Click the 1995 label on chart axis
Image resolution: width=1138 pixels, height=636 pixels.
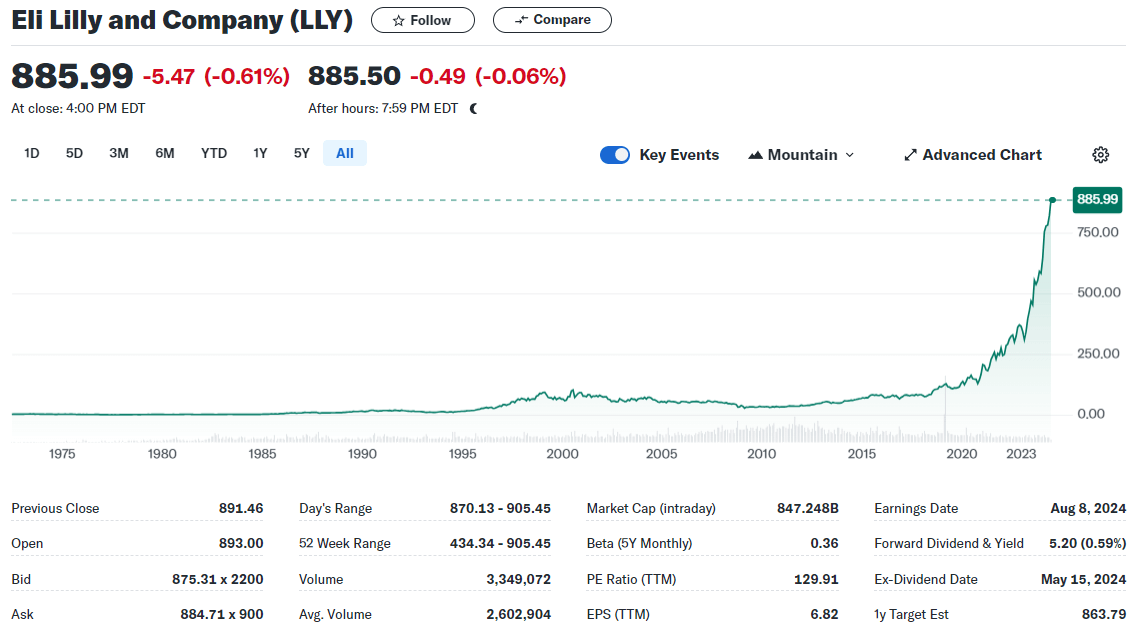point(462,454)
